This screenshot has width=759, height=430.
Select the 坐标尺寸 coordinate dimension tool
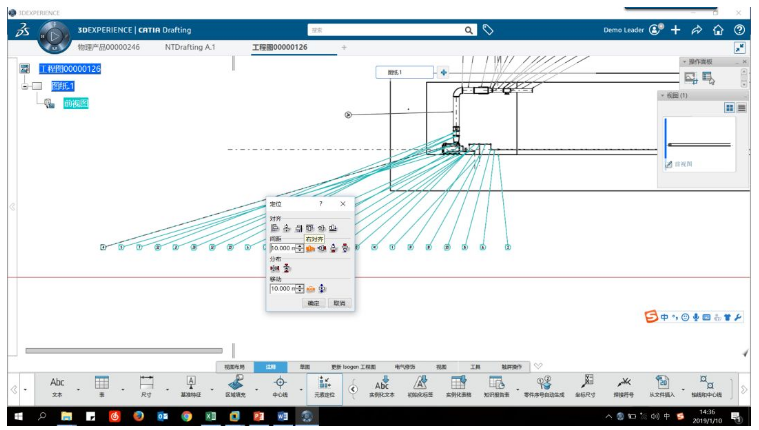585,387
